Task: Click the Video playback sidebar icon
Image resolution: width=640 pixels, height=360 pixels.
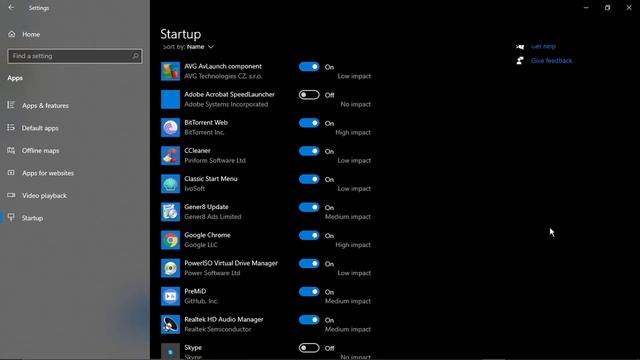Action: click(x=11, y=195)
